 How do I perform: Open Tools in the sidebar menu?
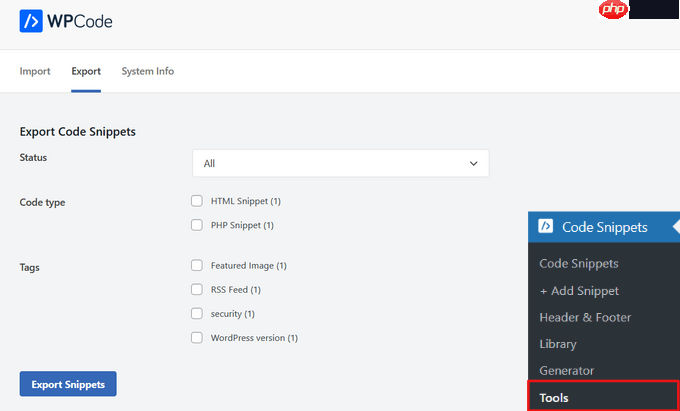[554, 397]
